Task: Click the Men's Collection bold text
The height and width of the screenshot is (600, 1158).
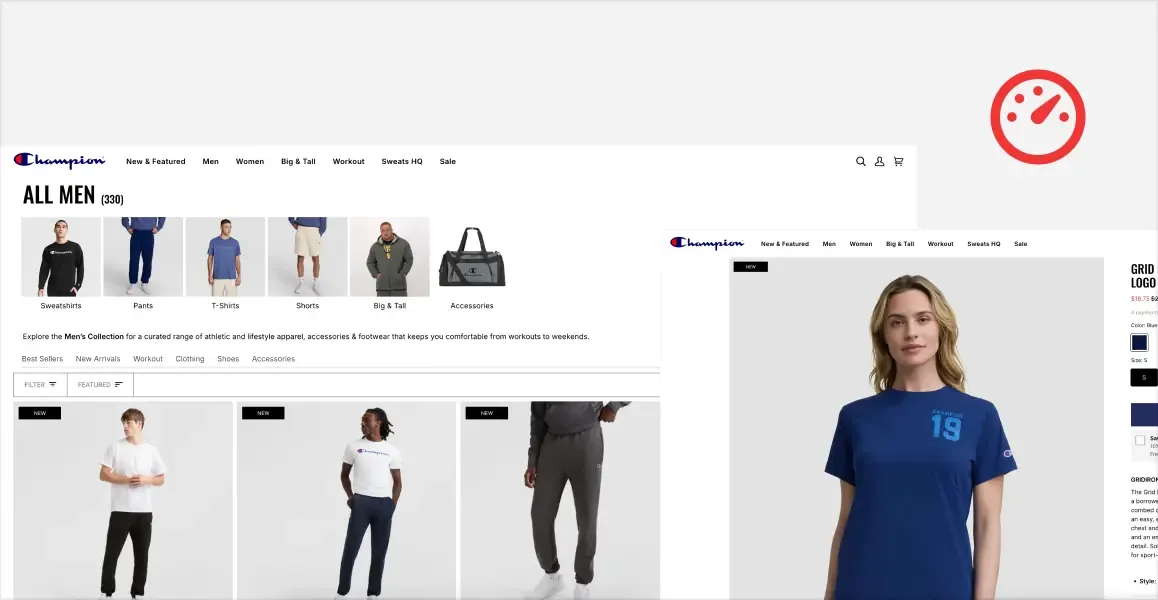Action: (94, 336)
